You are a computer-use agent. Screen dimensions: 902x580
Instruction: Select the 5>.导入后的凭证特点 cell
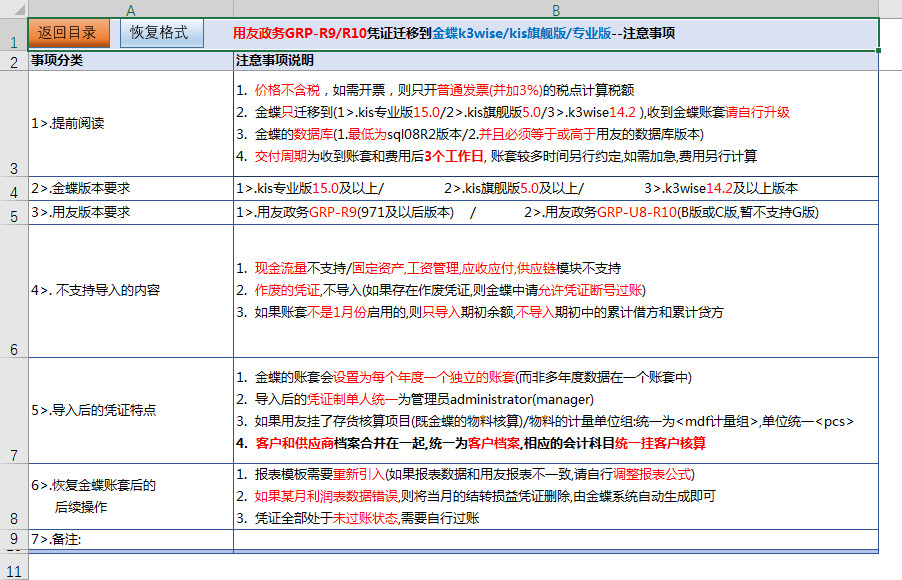point(131,410)
